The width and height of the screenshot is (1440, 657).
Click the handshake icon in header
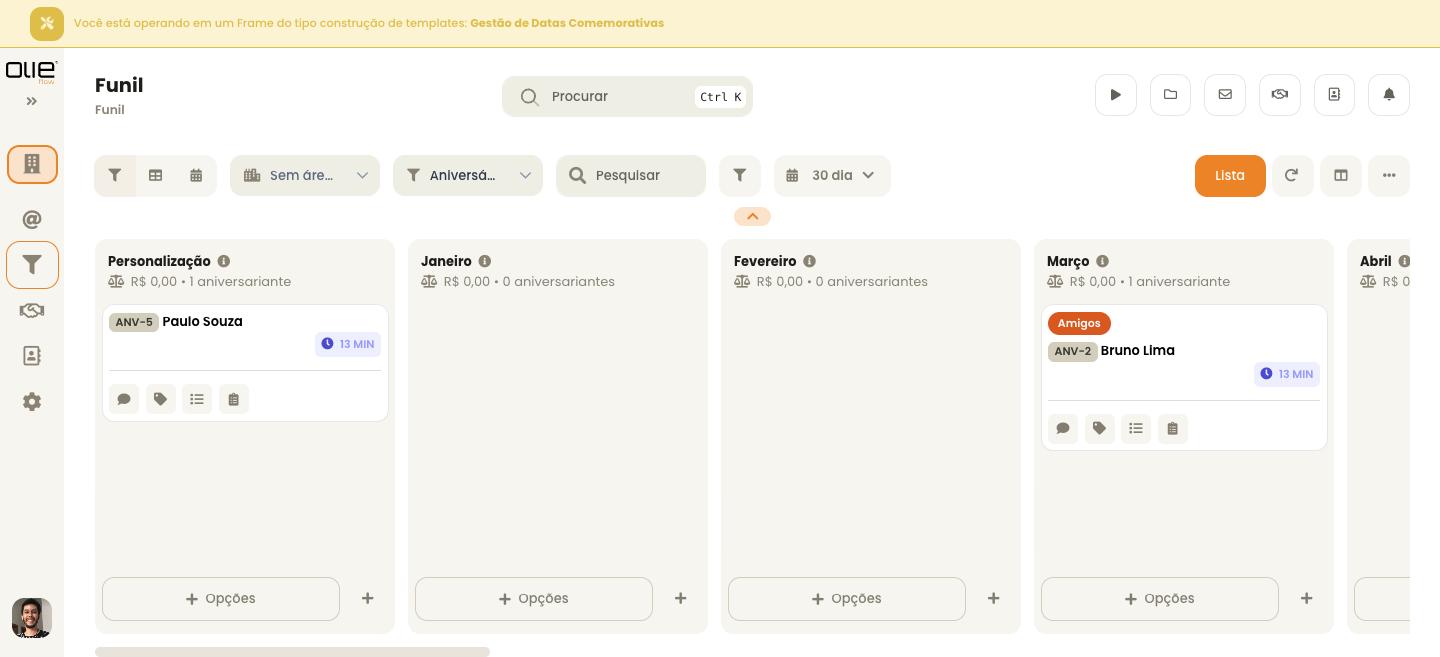(1280, 95)
